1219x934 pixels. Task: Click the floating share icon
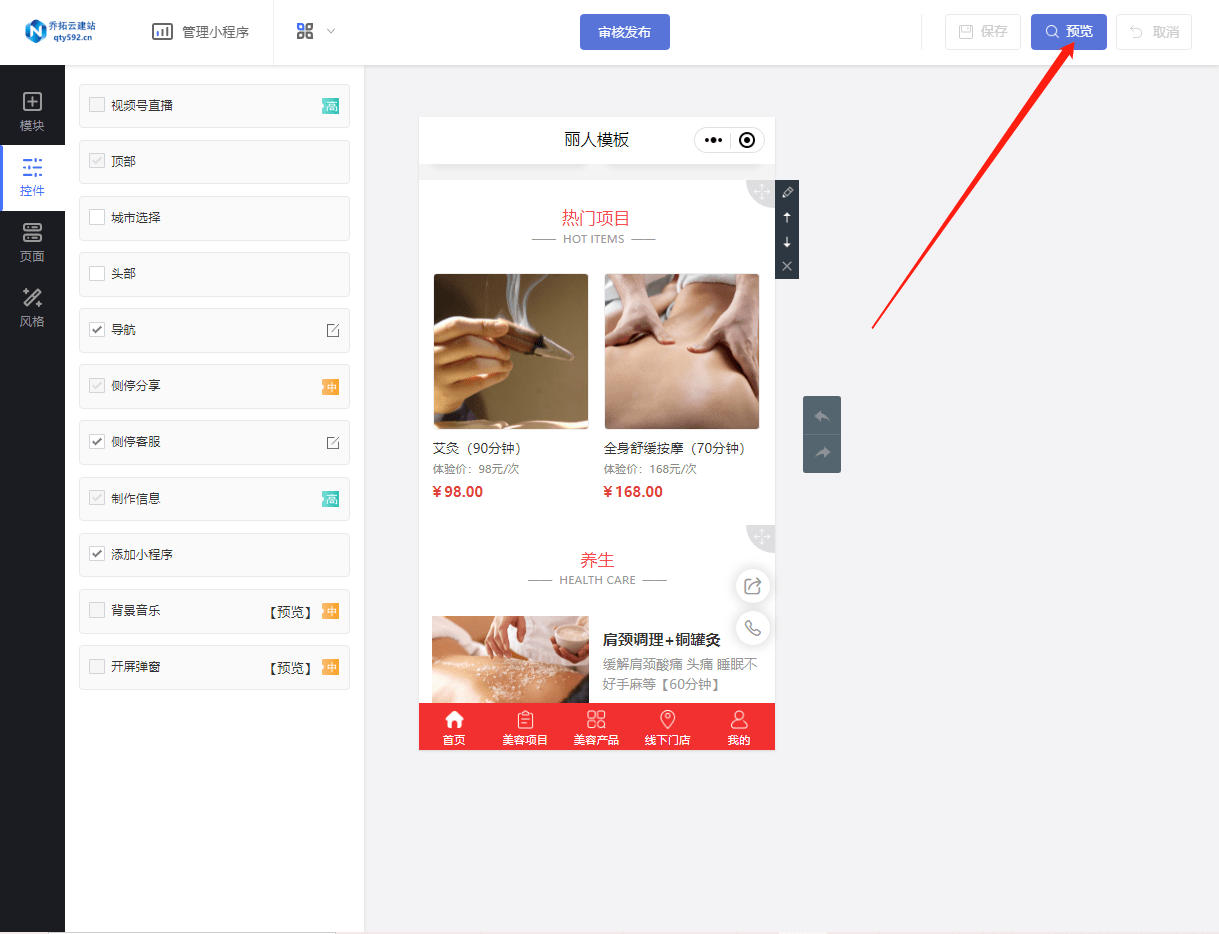pos(753,586)
